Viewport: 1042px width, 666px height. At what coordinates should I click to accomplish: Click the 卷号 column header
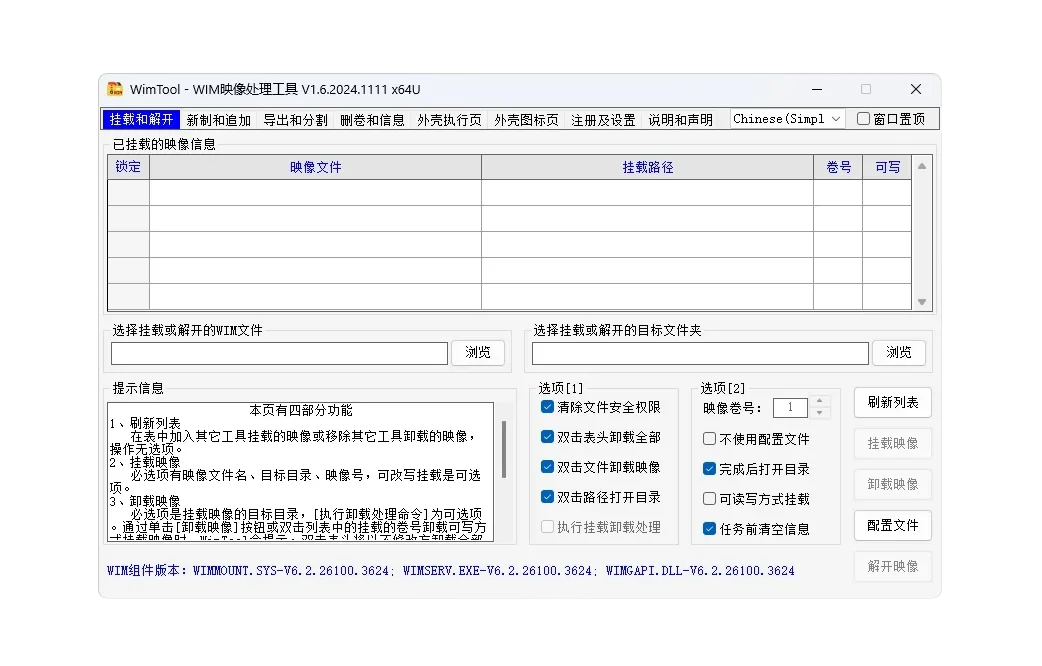point(839,167)
